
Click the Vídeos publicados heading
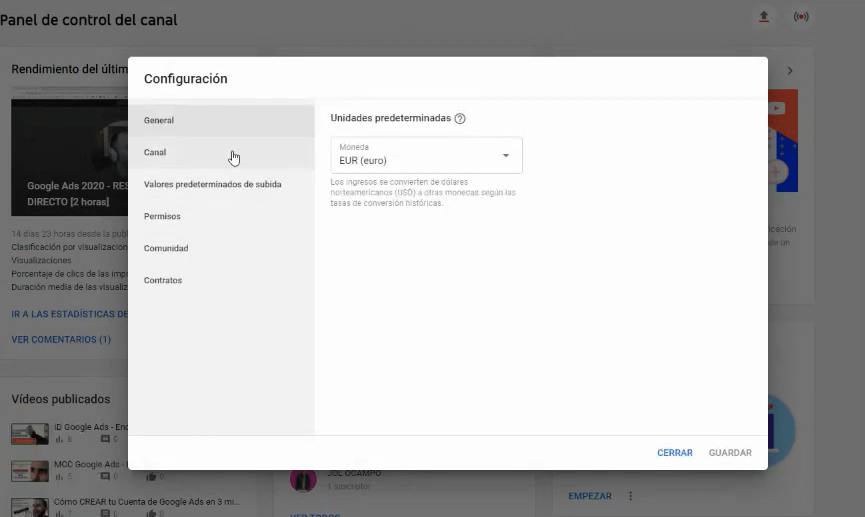click(x=61, y=399)
